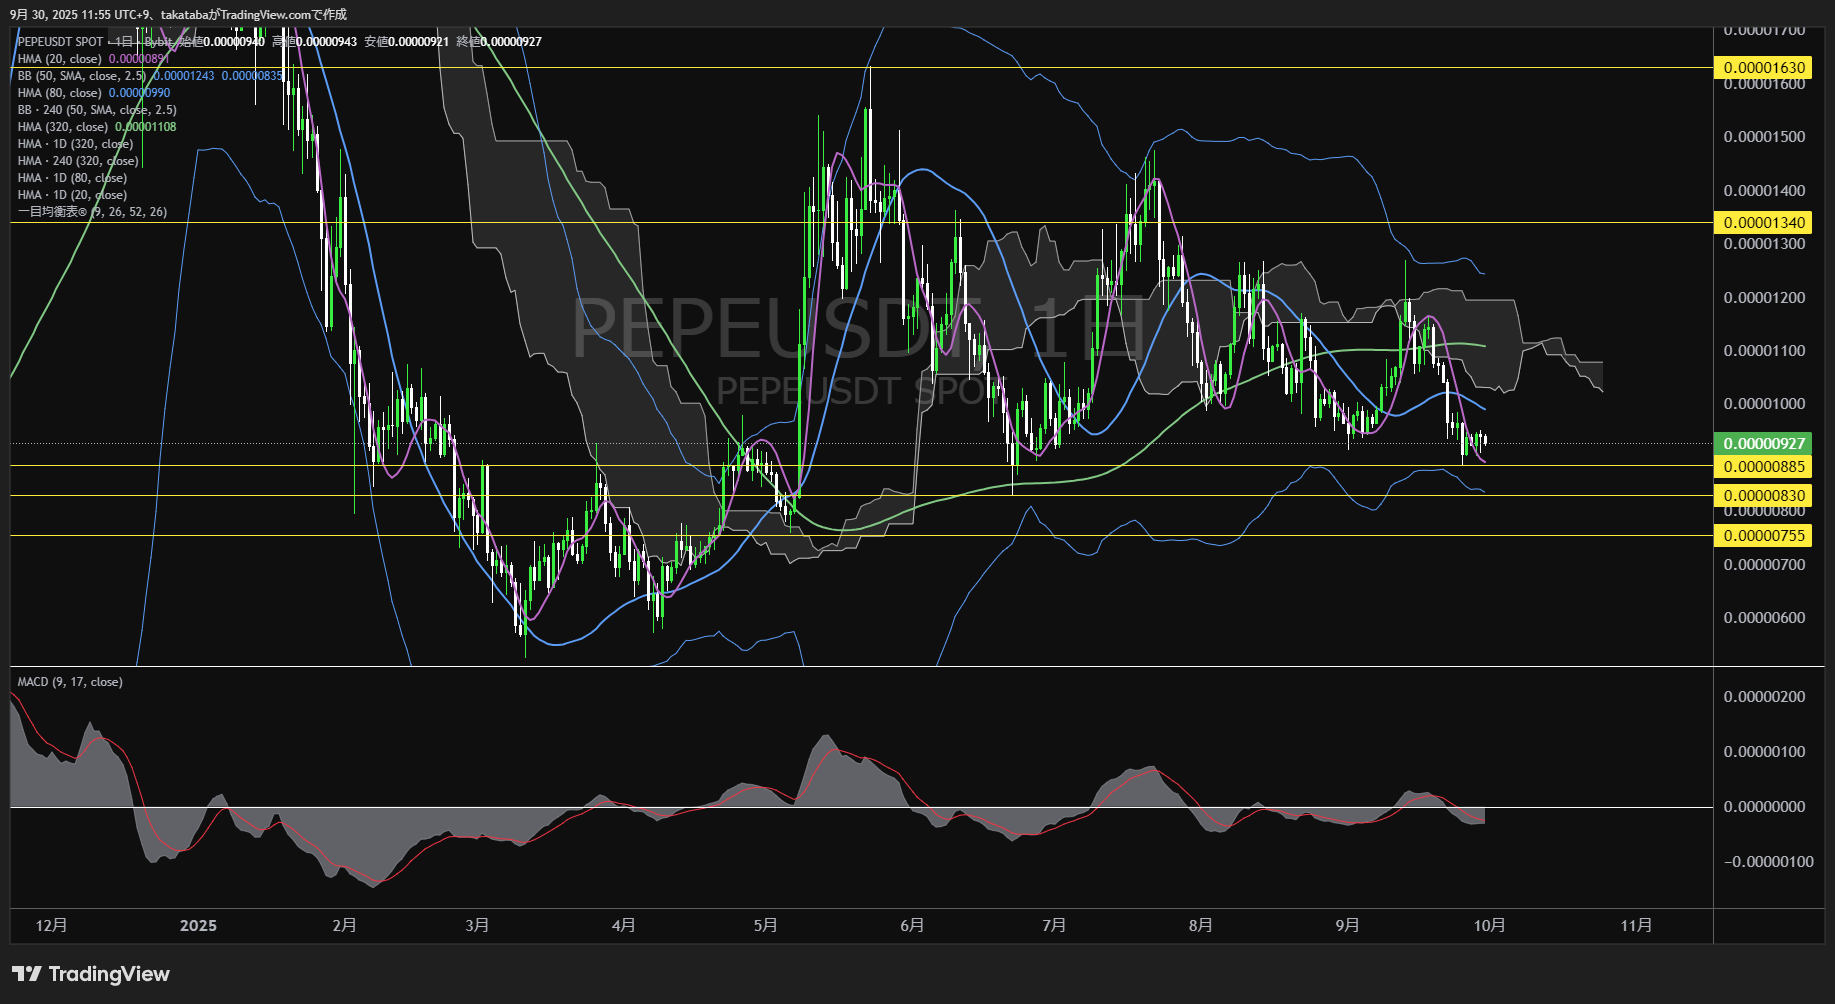The image size is (1835, 1004).
Task: Select the 一目均衡表 (9, 26, 52, 26) legend
Action: pos(92,212)
